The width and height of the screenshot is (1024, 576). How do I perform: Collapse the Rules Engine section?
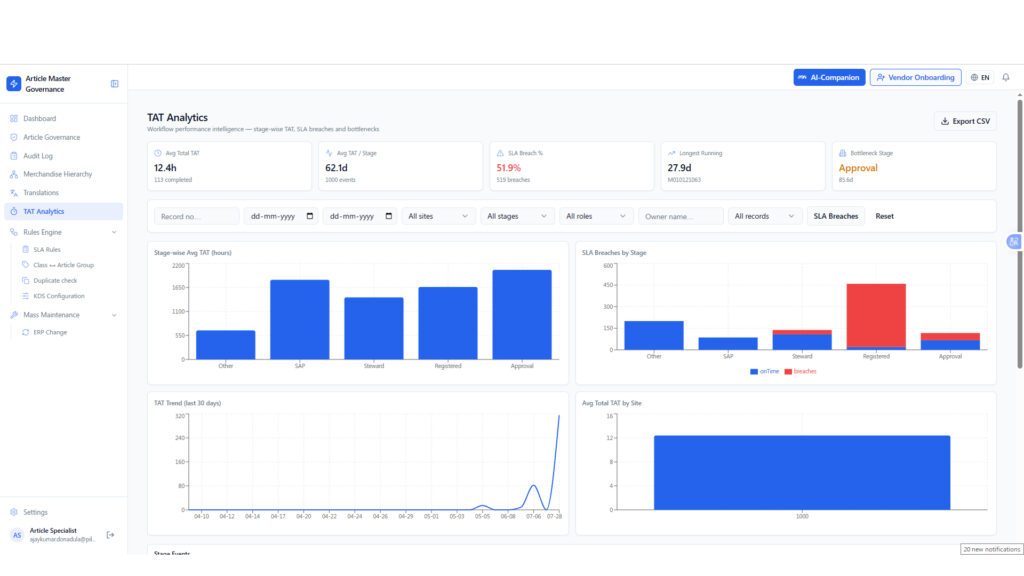tap(114, 232)
